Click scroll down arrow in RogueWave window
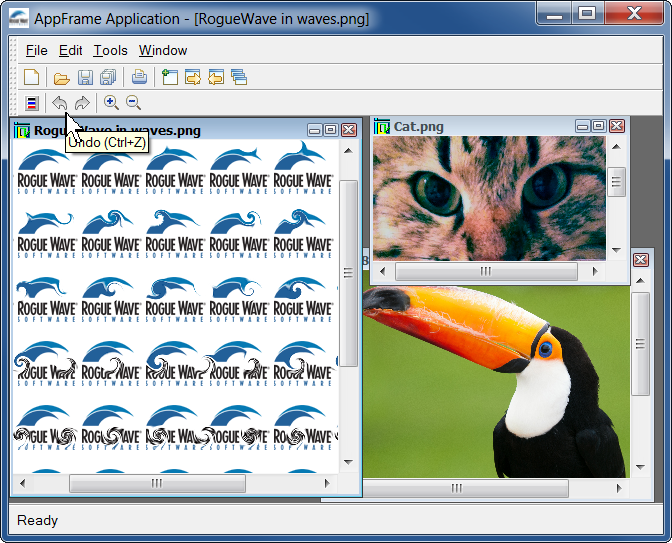672x543 pixels. pos(348,462)
